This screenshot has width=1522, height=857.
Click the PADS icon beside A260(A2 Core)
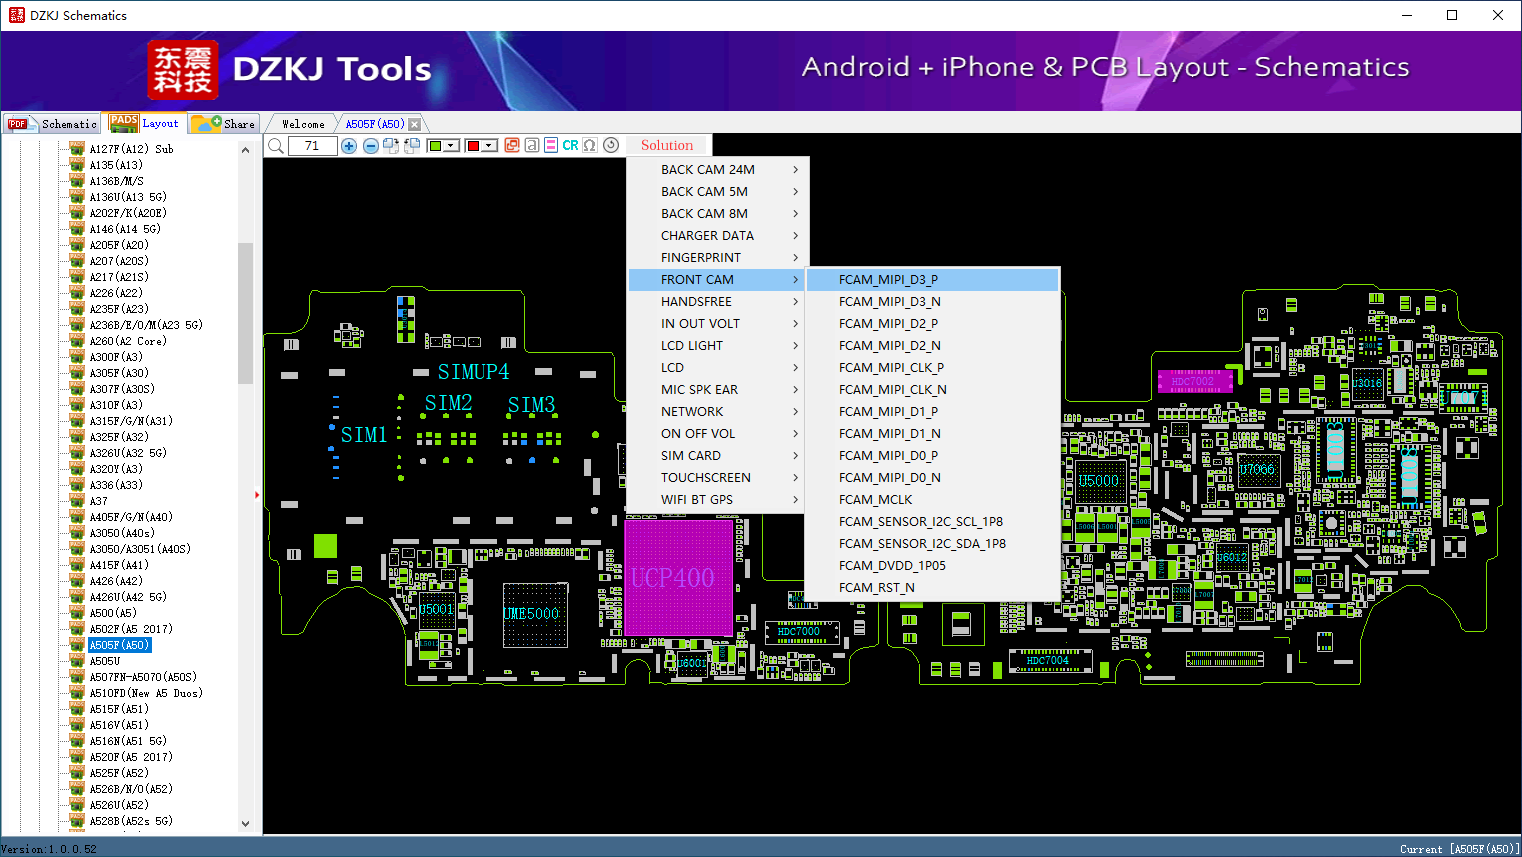tap(77, 341)
